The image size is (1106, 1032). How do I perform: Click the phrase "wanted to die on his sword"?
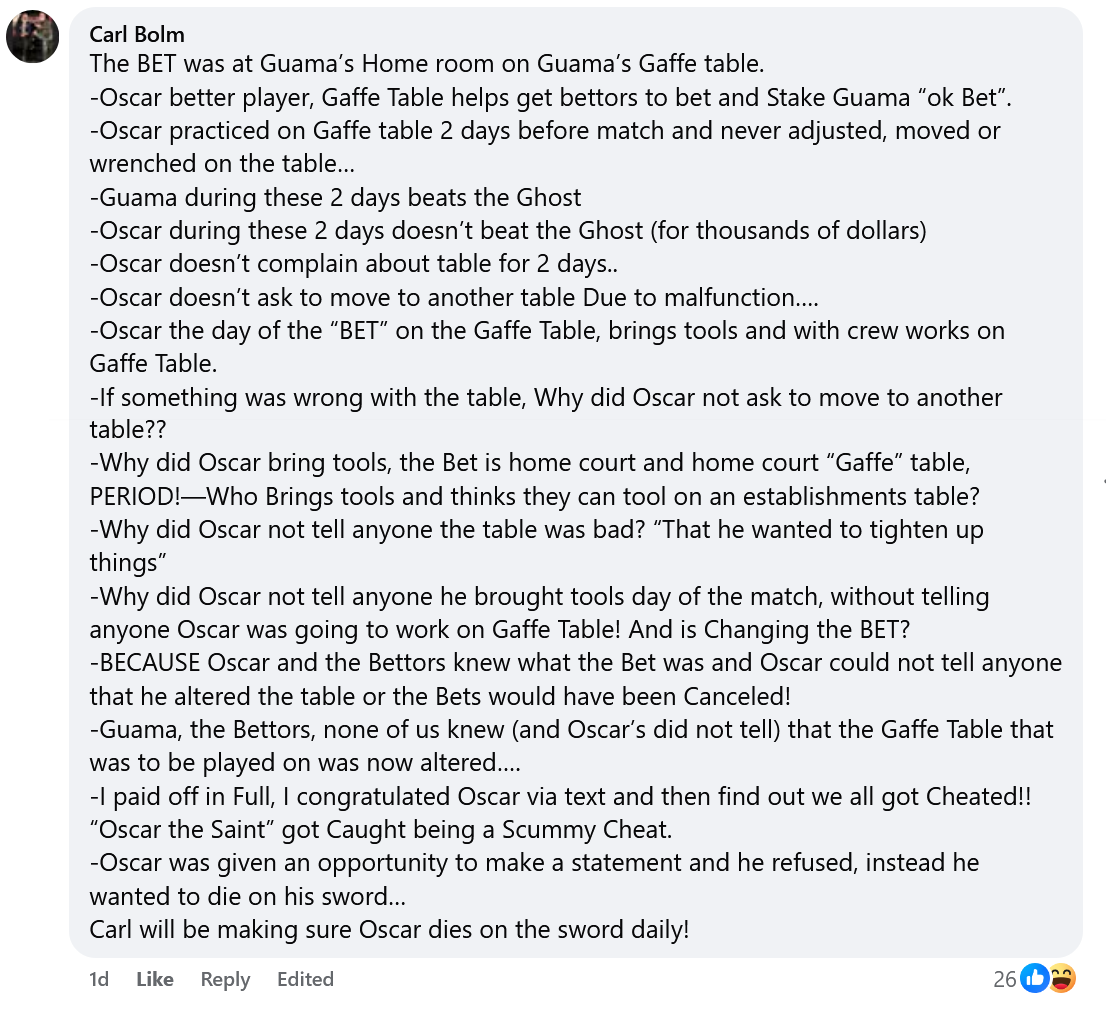[247, 896]
